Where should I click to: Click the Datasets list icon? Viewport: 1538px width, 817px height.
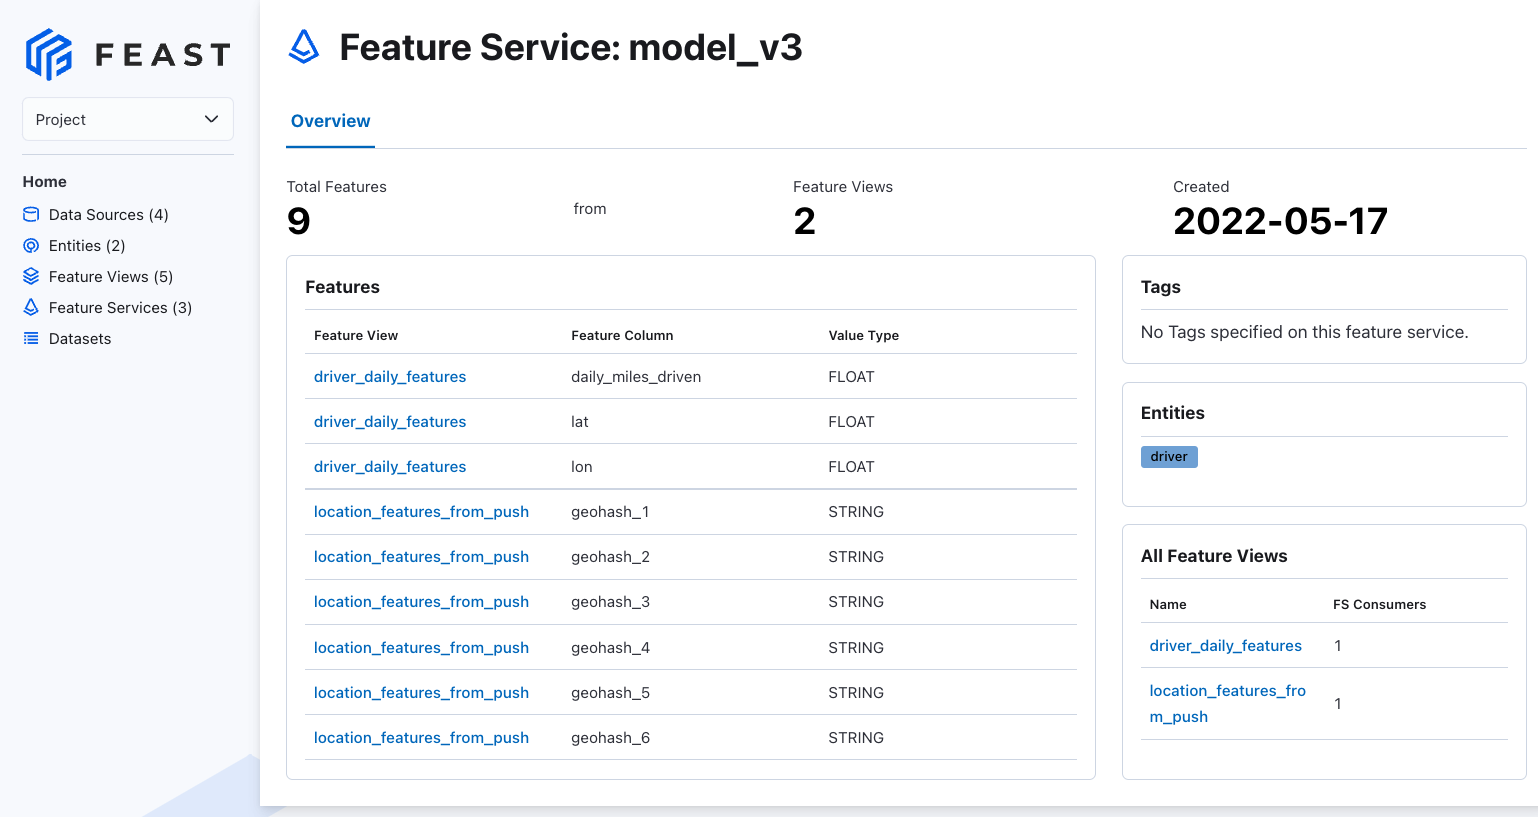point(31,339)
